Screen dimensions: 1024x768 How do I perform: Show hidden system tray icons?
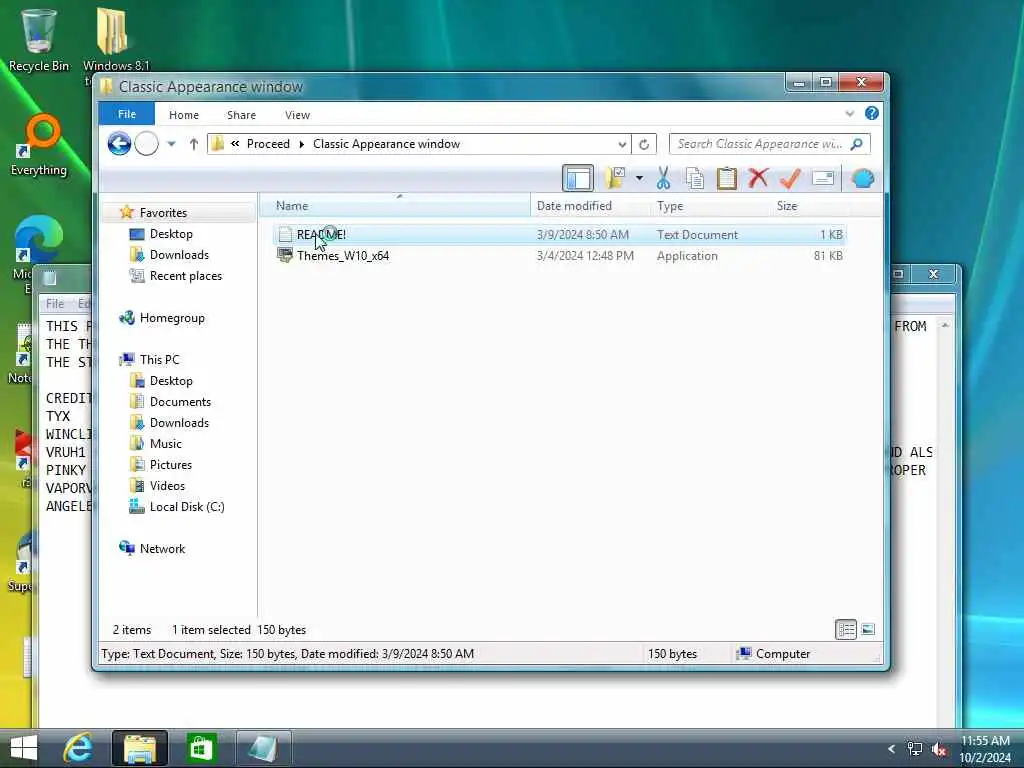click(891, 749)
